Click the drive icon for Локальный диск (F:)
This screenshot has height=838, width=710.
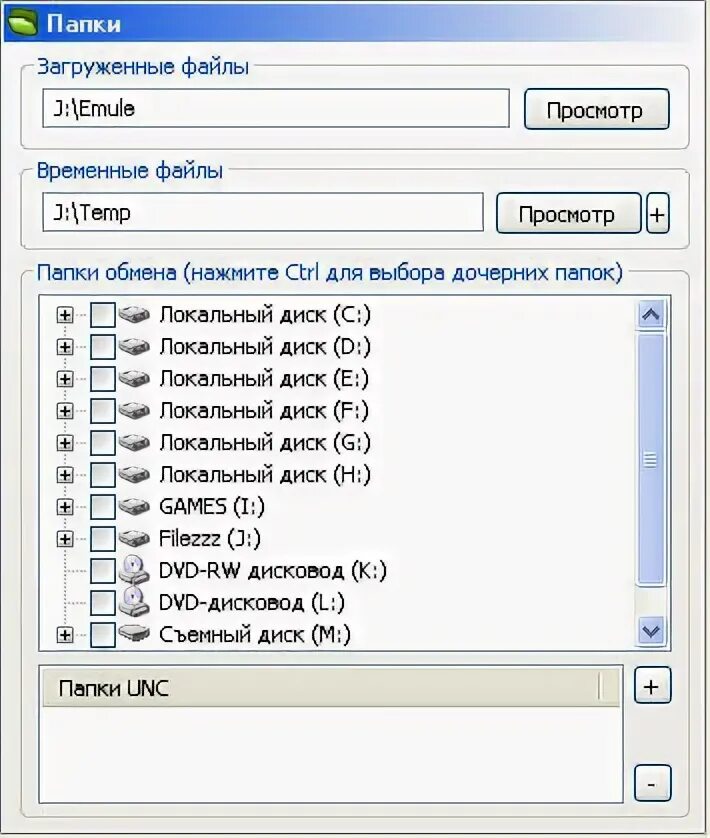pyautogui.click(x=134, y=410)
